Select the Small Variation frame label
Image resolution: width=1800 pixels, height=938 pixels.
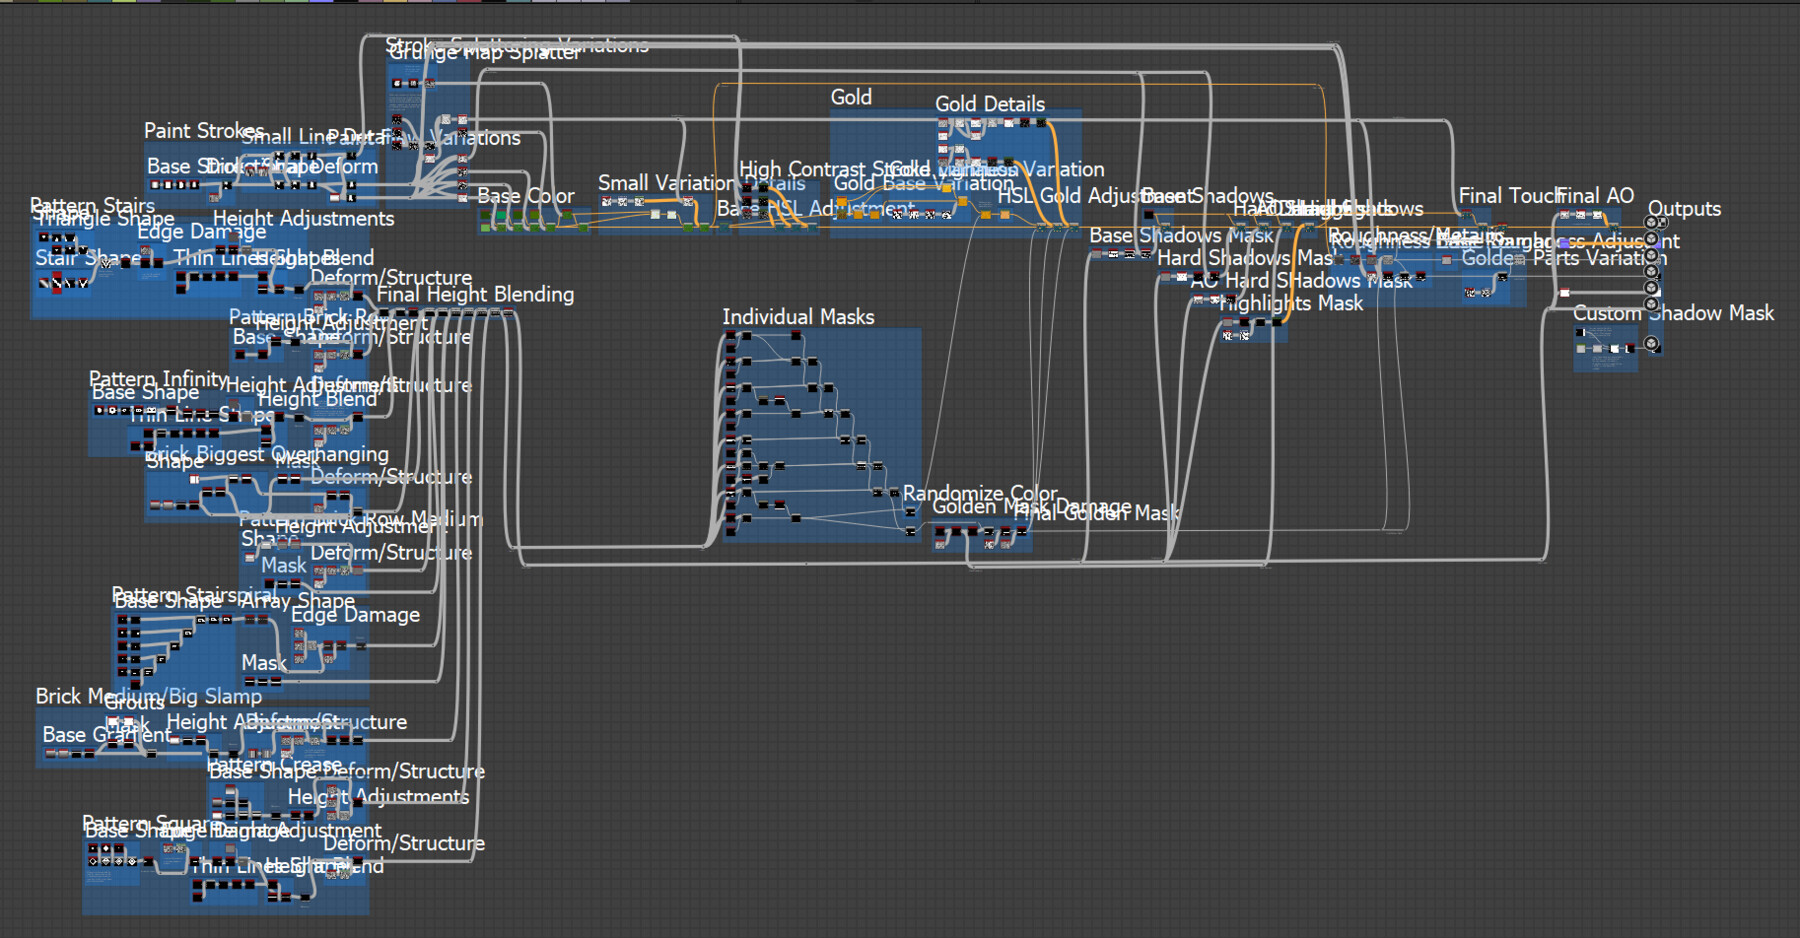click(x=666, y=183)
